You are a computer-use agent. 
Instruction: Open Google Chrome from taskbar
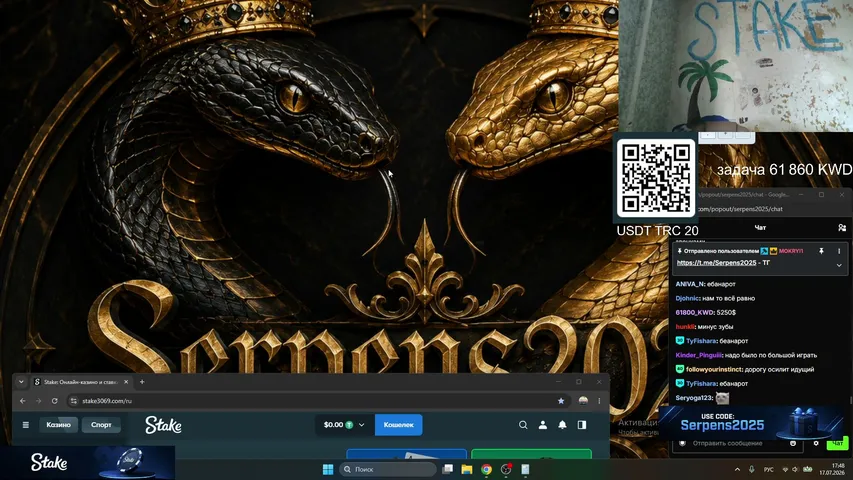click(x=486, y=469)
